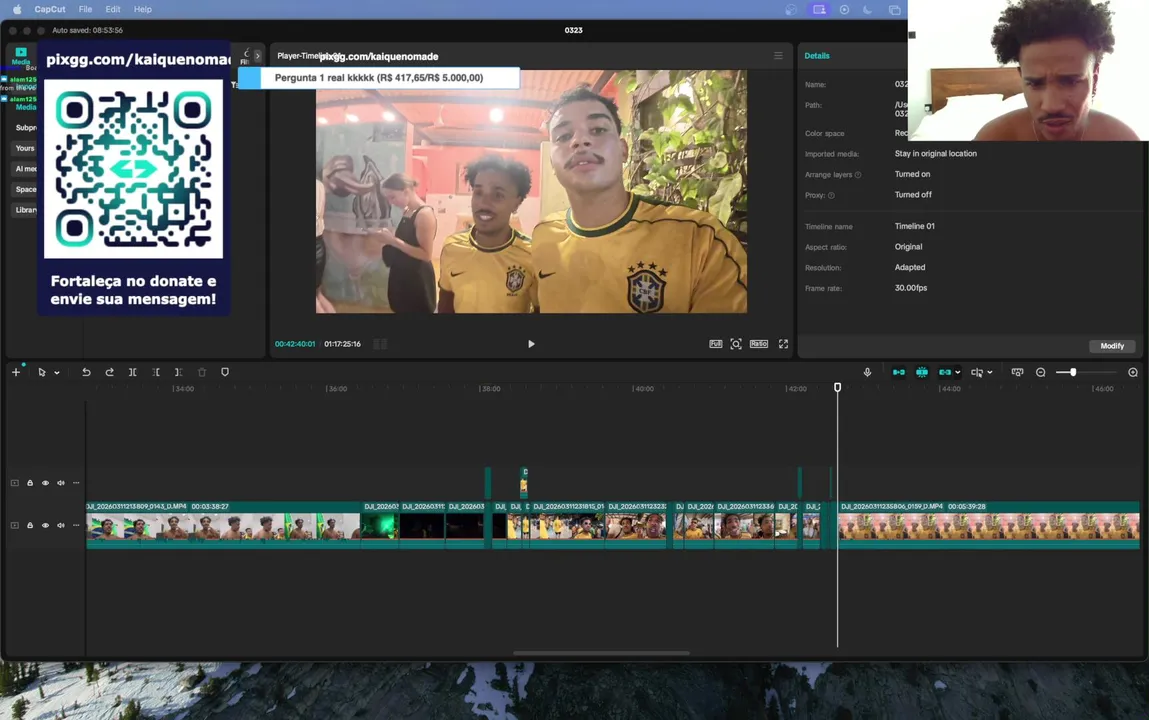
Task: Click the Full quality icon under the player
Action: [715, 344]
